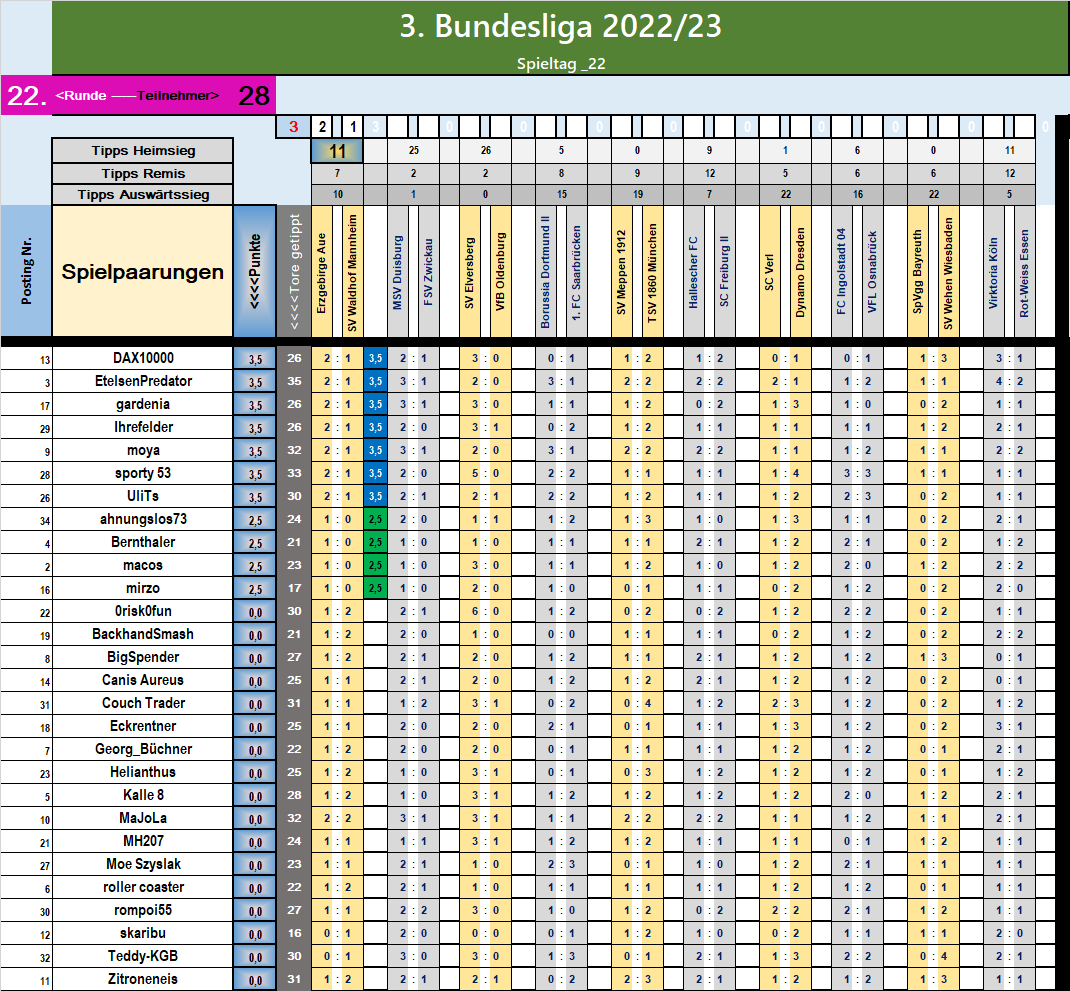Click the 'Tipps Heimsieg' row label
Screen dimensions: 1070x991
(143, 151)
